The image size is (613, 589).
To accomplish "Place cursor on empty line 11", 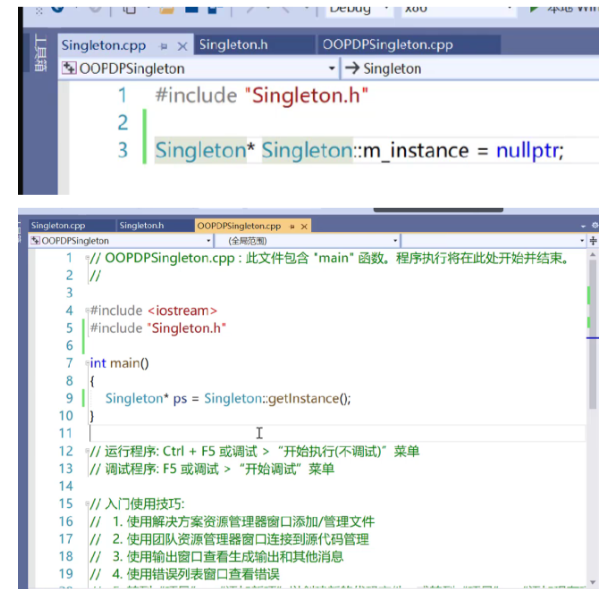I will point(338,433).
